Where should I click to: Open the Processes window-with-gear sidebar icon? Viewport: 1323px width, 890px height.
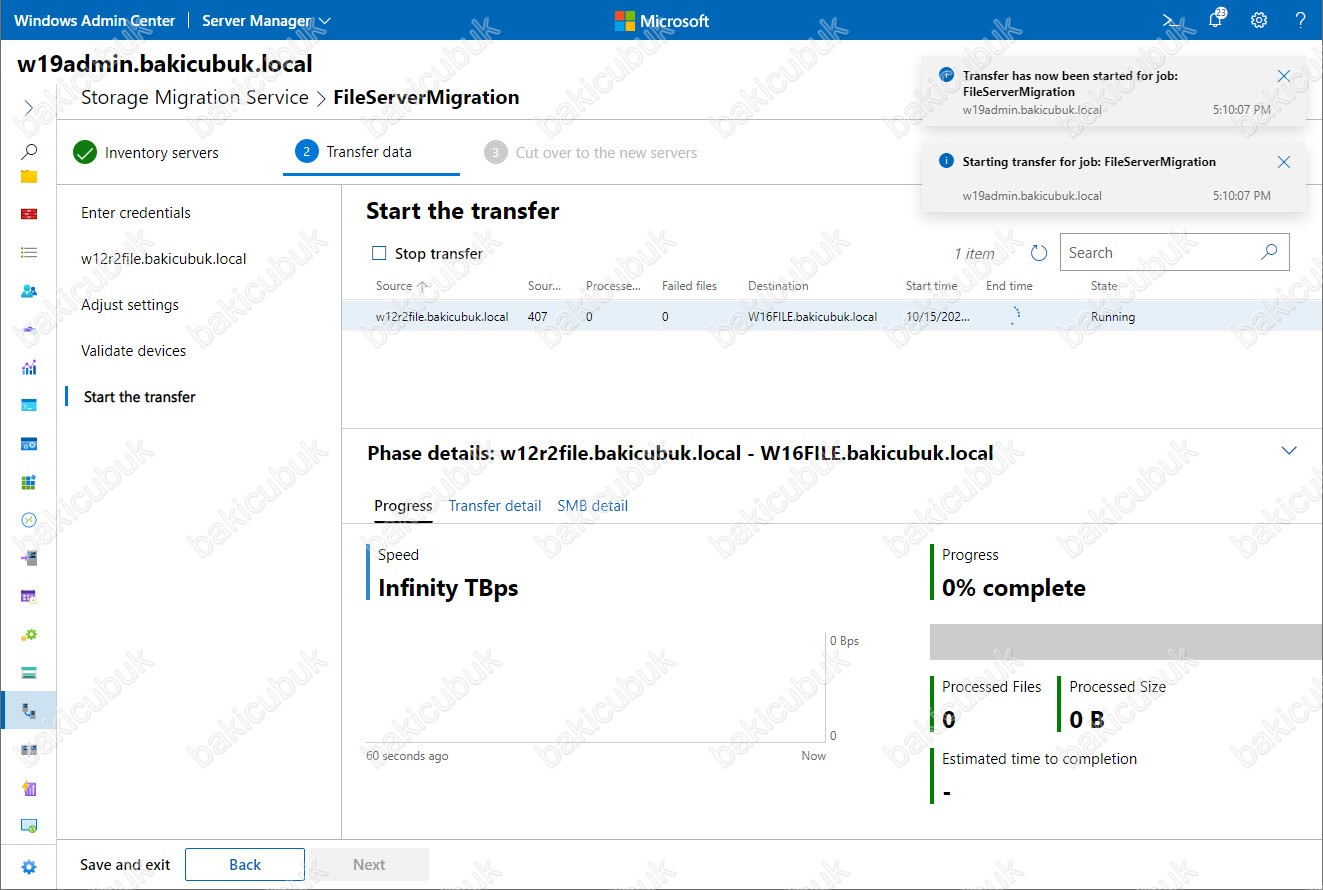point(29,444)
